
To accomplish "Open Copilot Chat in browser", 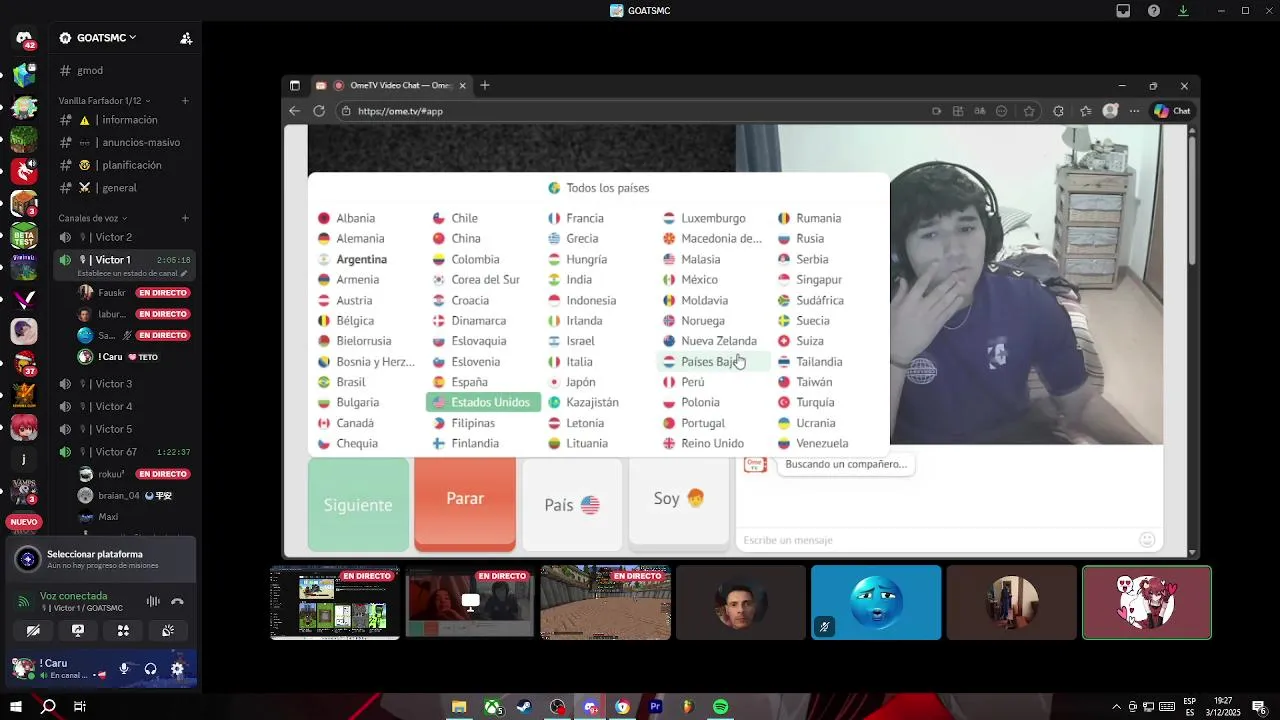I will (x=1173, y=111).
